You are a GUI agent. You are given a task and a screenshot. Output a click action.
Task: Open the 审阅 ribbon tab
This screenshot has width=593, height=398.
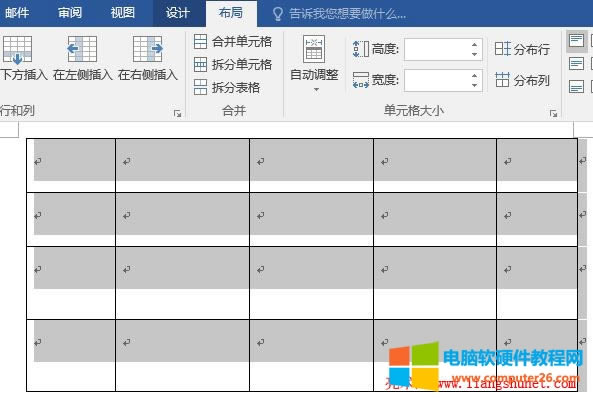pos(70,13)
